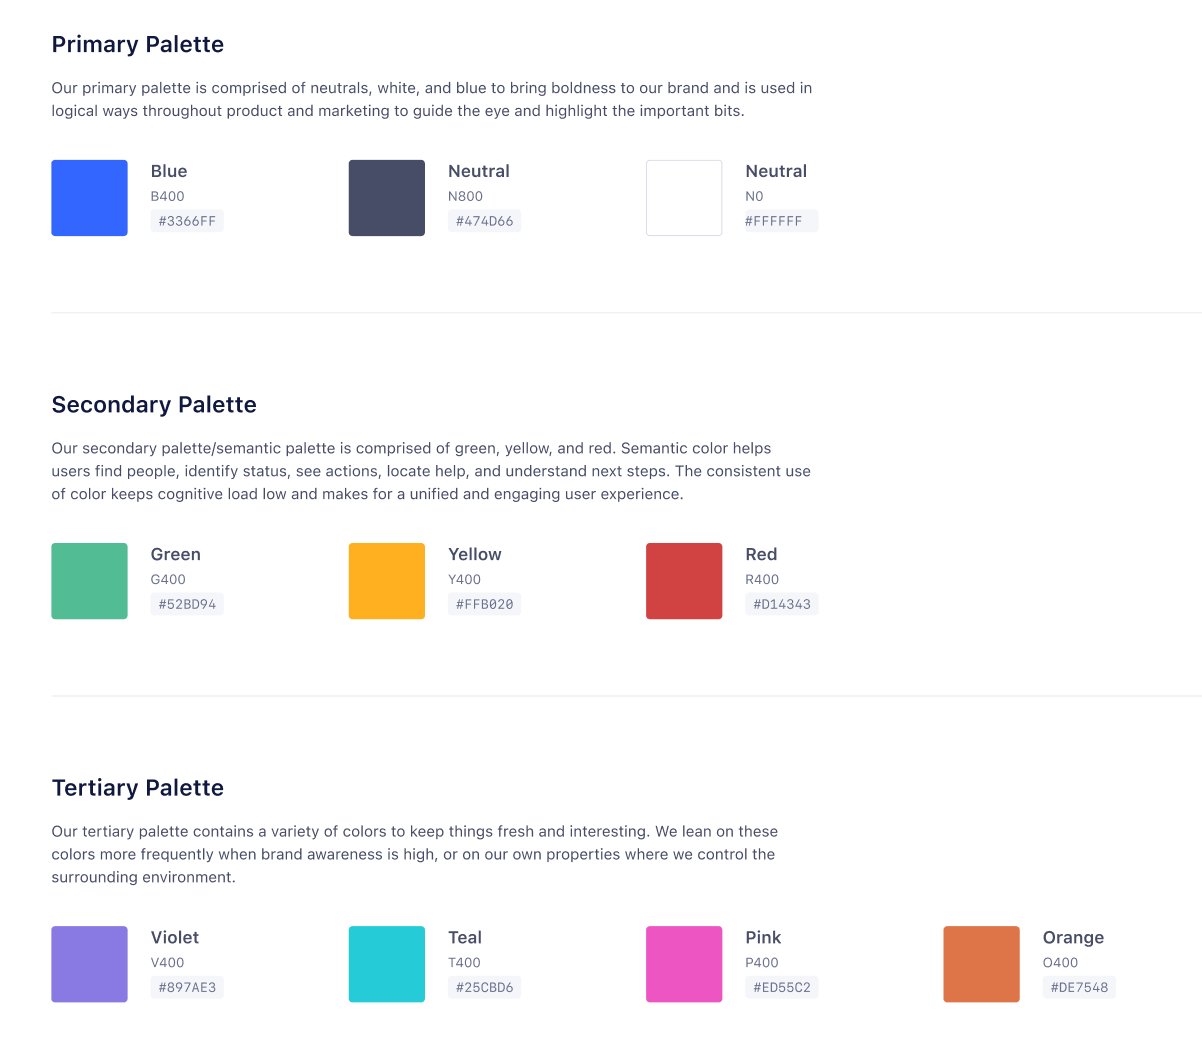Click the #FFFFFF hex code chip
1202x1045 pixels.
click(x=781, y=221)
